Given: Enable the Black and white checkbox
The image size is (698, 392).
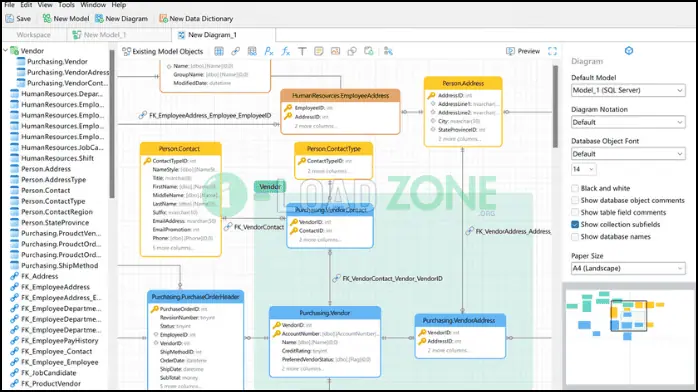Looking at the screenshot, I should [x=575, y=188].
